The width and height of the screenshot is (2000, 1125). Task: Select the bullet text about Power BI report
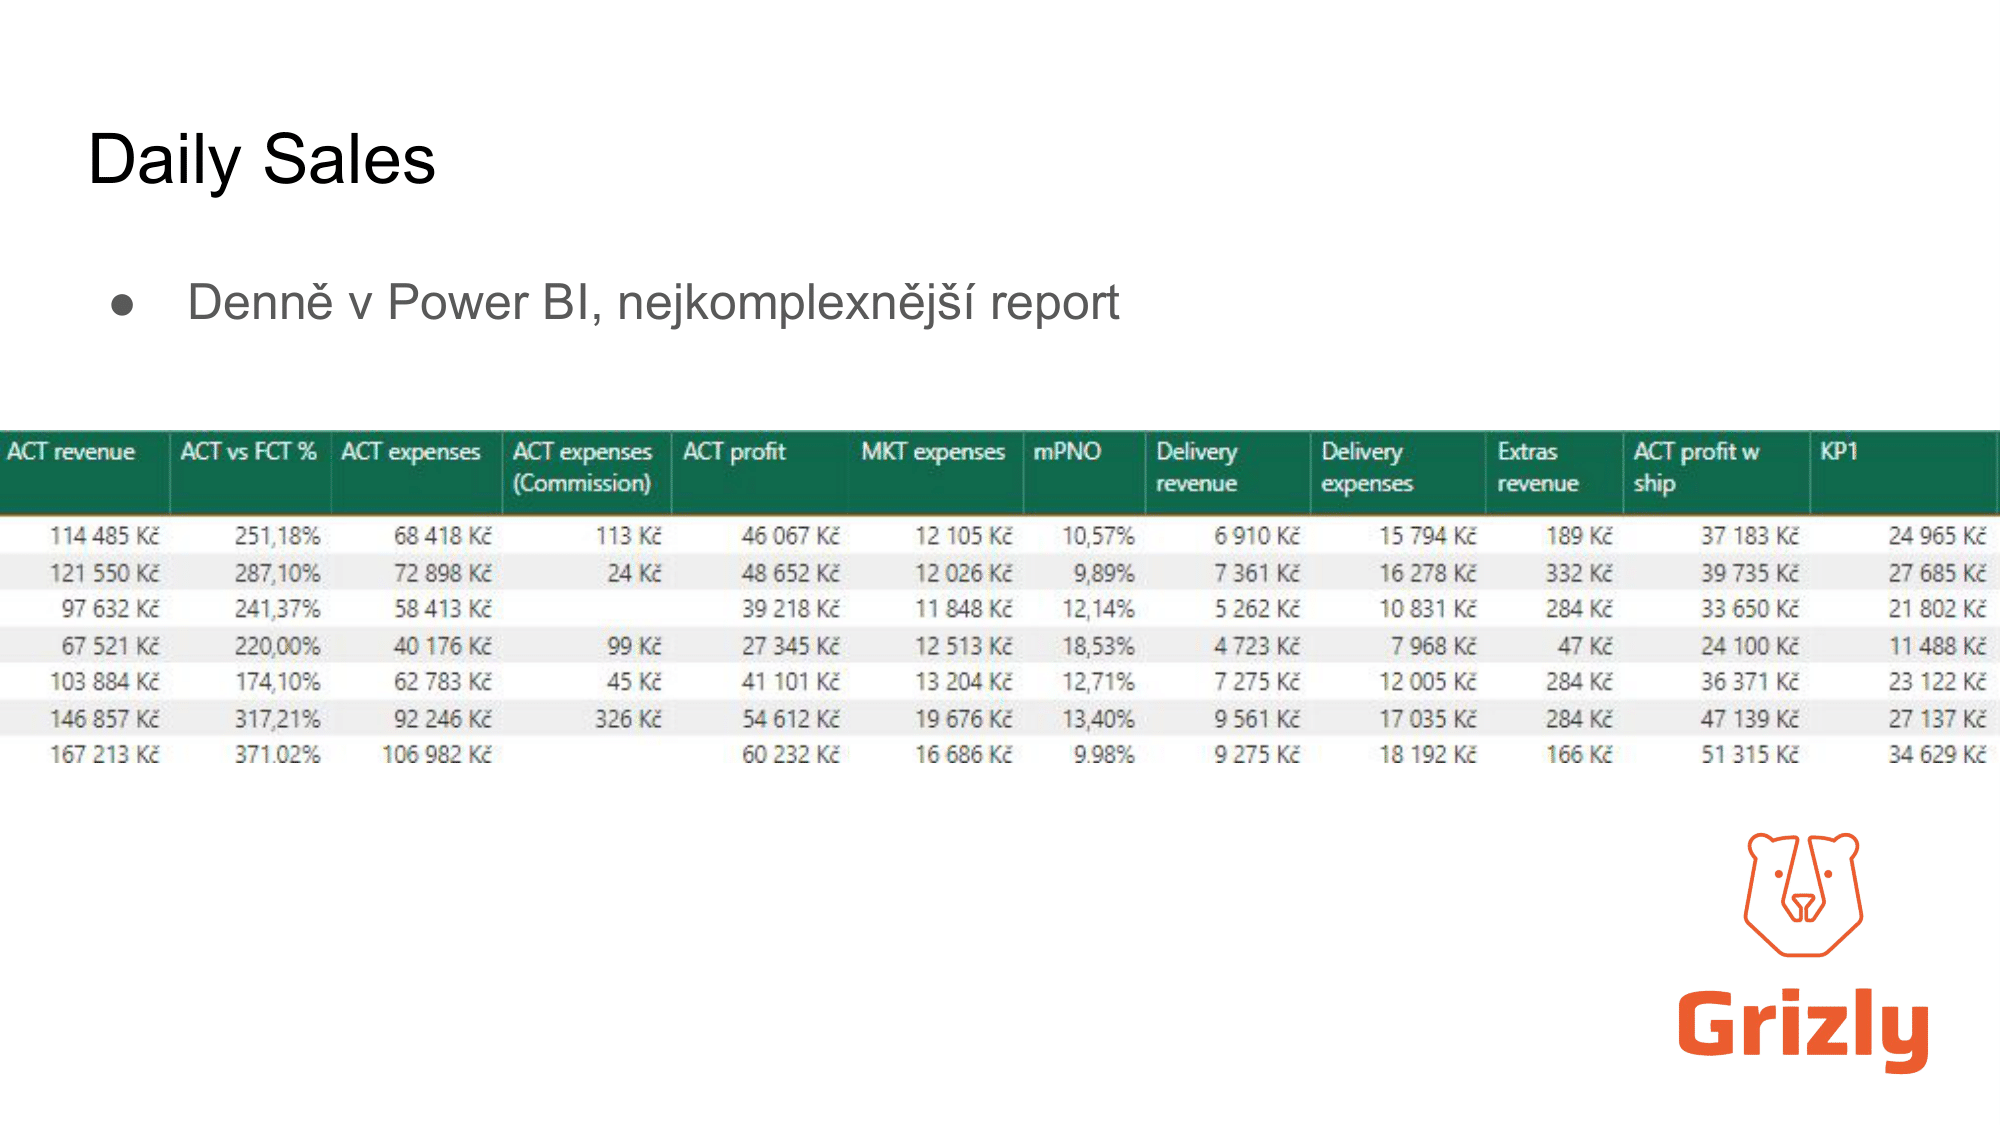tap(653, 302)
